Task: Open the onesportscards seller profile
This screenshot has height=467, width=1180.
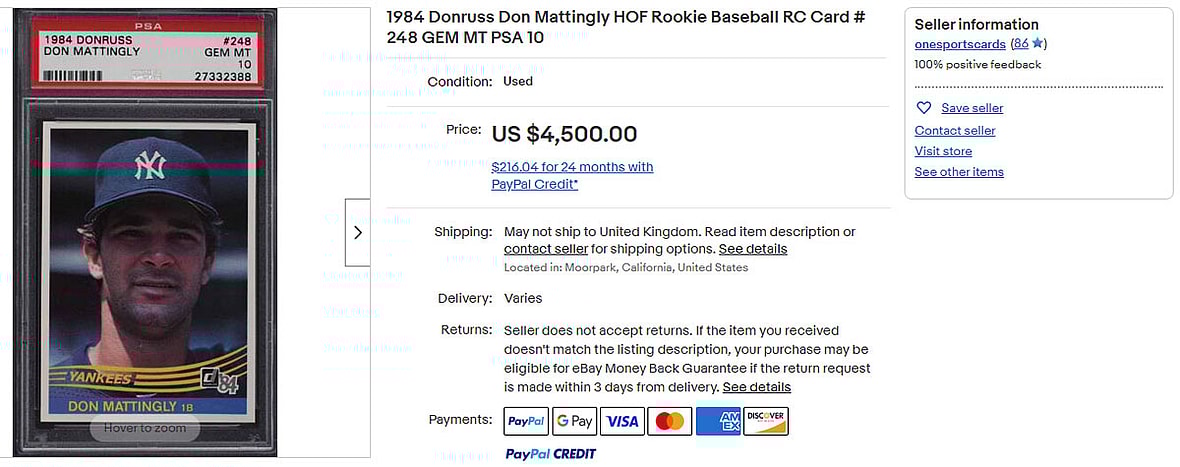Action: [960, 44]
